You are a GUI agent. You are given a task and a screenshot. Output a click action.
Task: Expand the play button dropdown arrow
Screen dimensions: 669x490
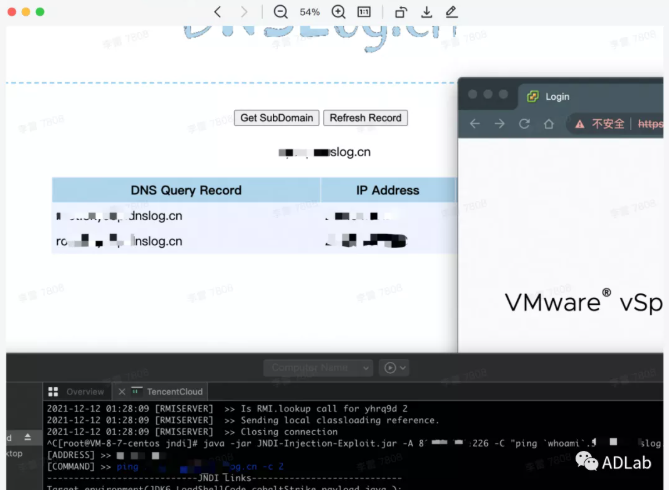403,368
